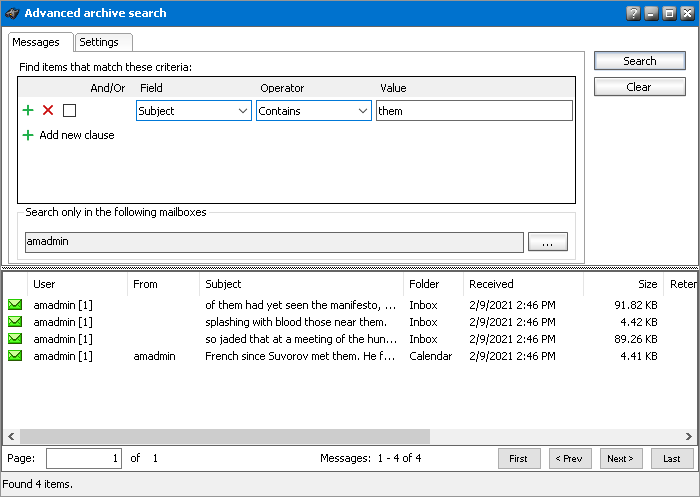Click the Value text field containing 'them'
This screenshot has height=497, width=700.
tap(474, 111)
